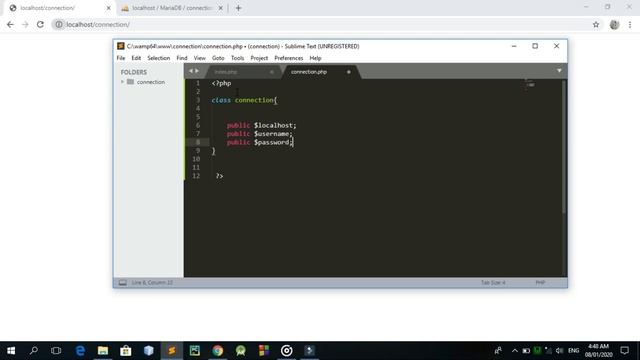
Task: Click the closing php tag on line 12
Action: point(219,176)
